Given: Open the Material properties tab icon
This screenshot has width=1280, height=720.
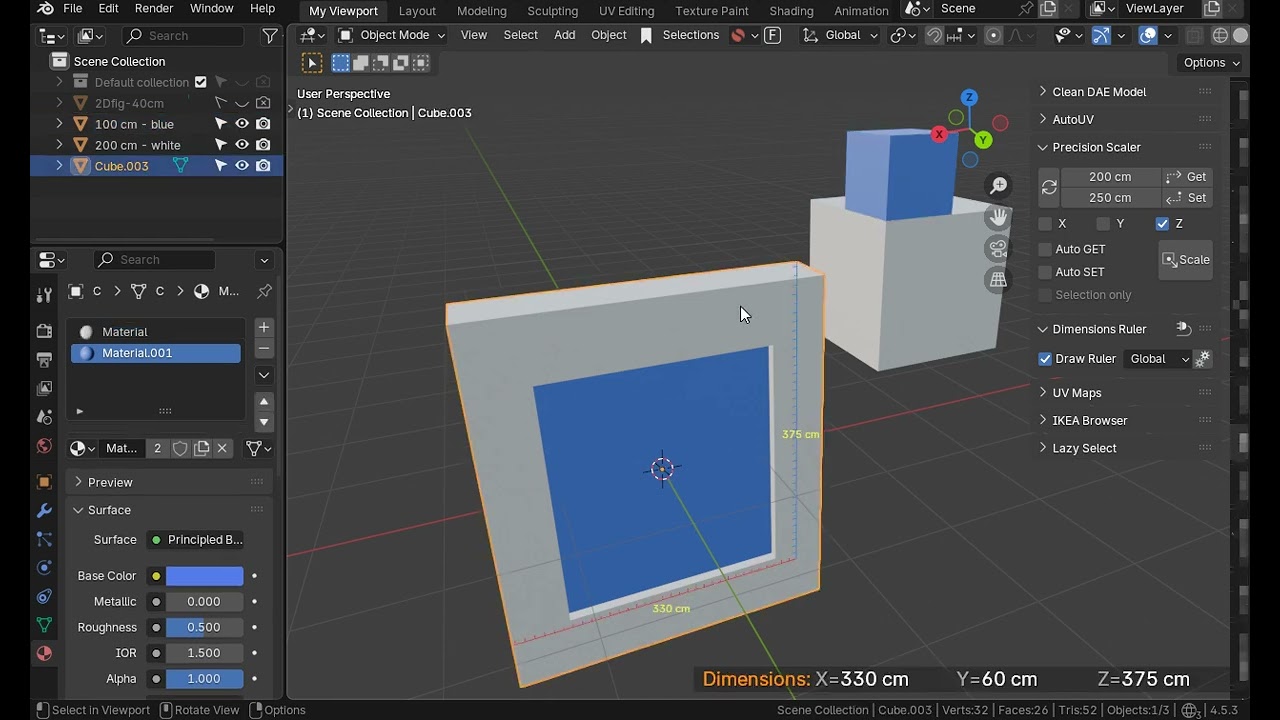Looking at the screenshot, I should [44, 654].
